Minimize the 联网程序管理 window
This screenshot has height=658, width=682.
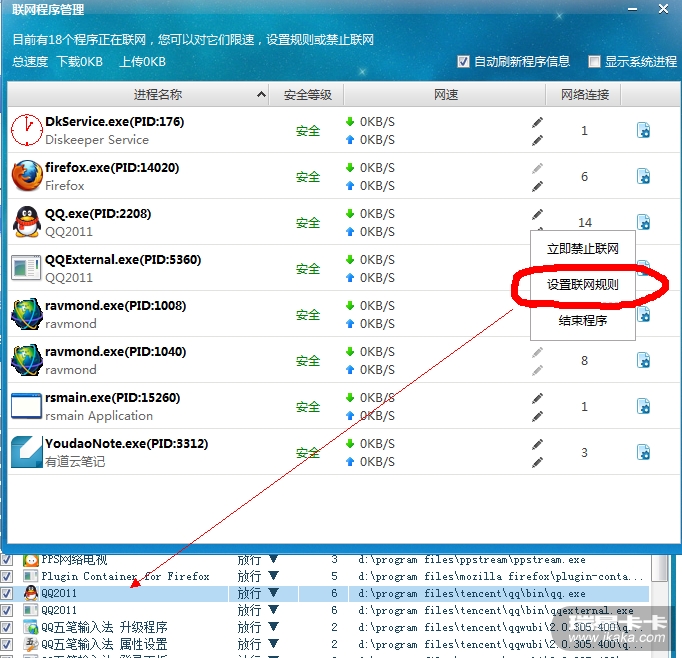632,9
